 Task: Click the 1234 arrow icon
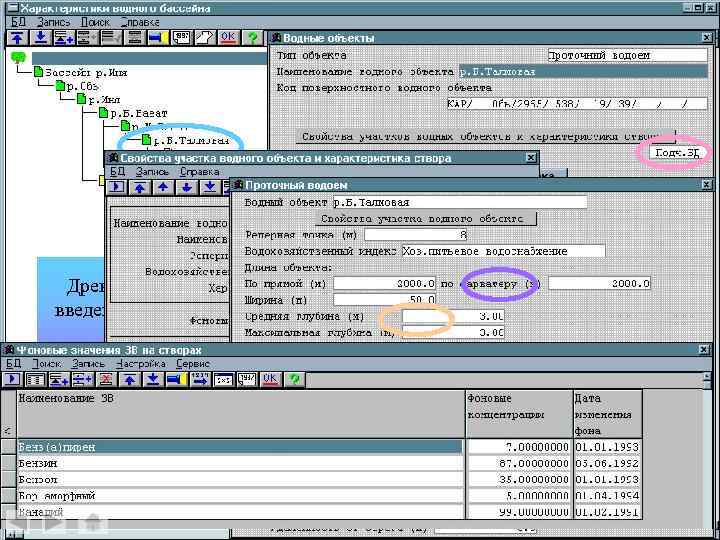coord(200,380)
